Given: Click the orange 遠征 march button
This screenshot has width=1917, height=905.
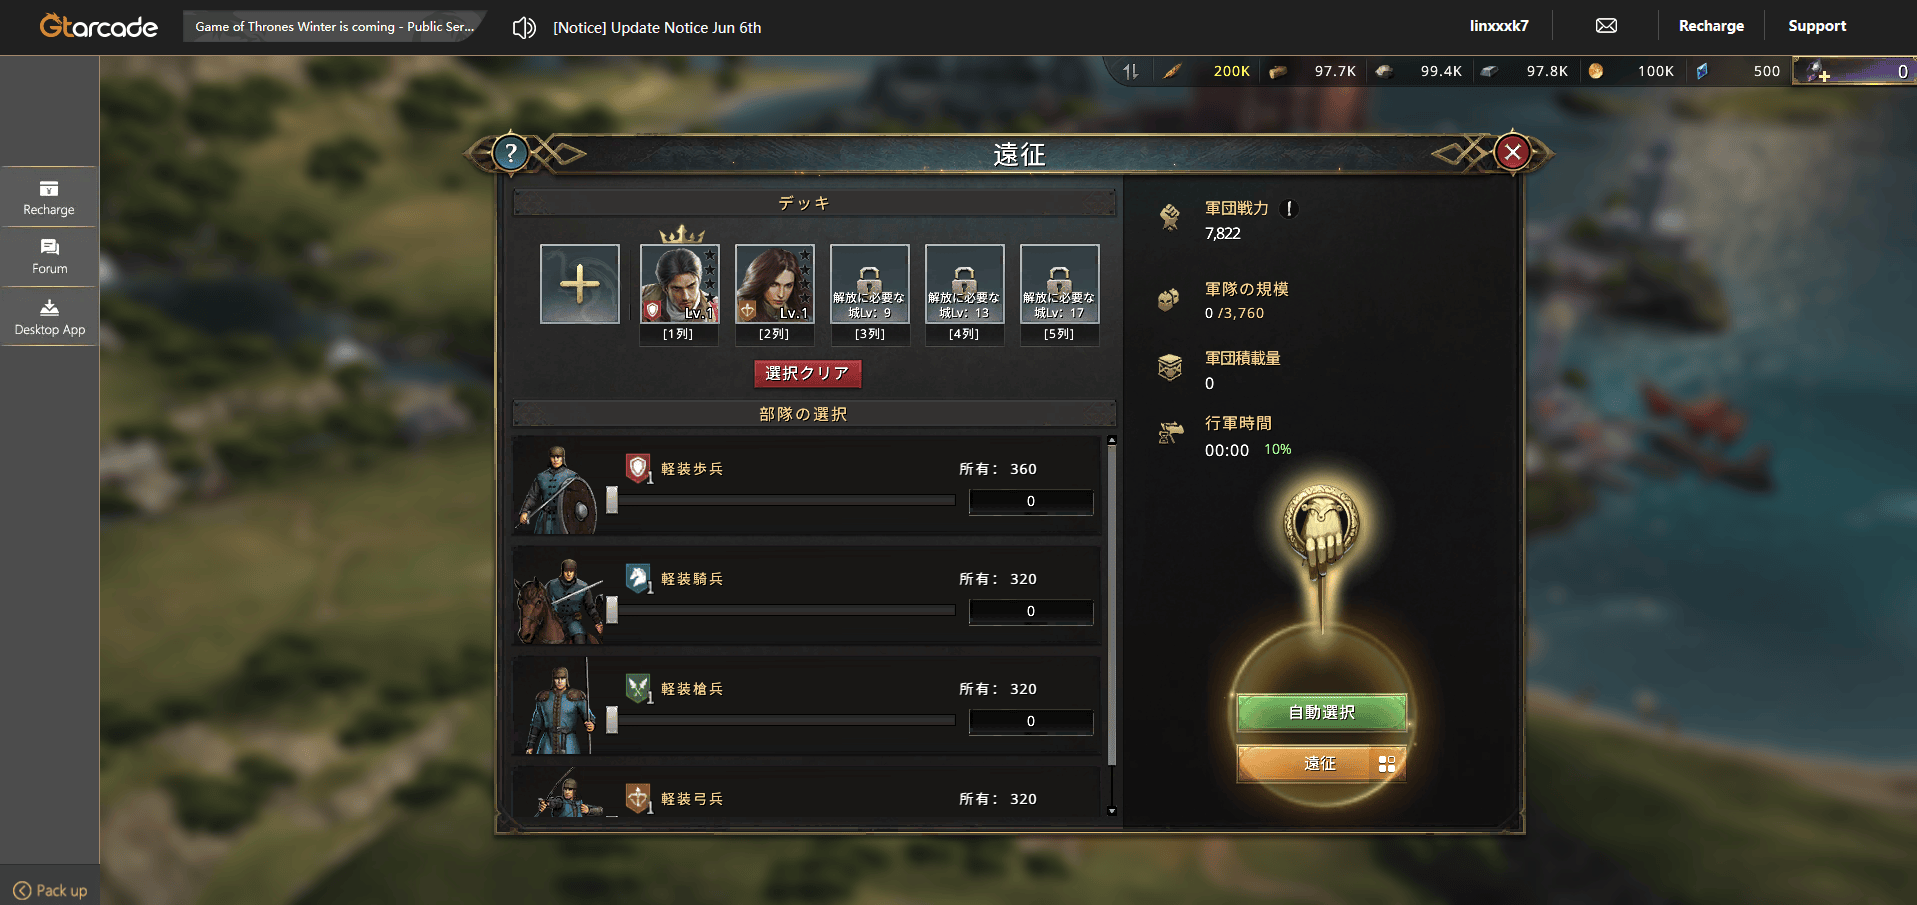Looking at the screenshot, I should 1322,764.
